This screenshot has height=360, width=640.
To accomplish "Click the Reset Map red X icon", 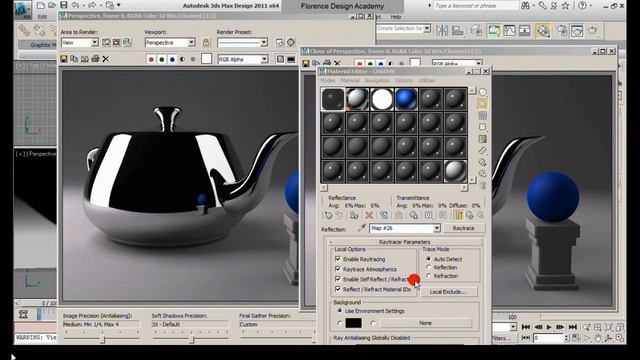I will coord(369,215).
